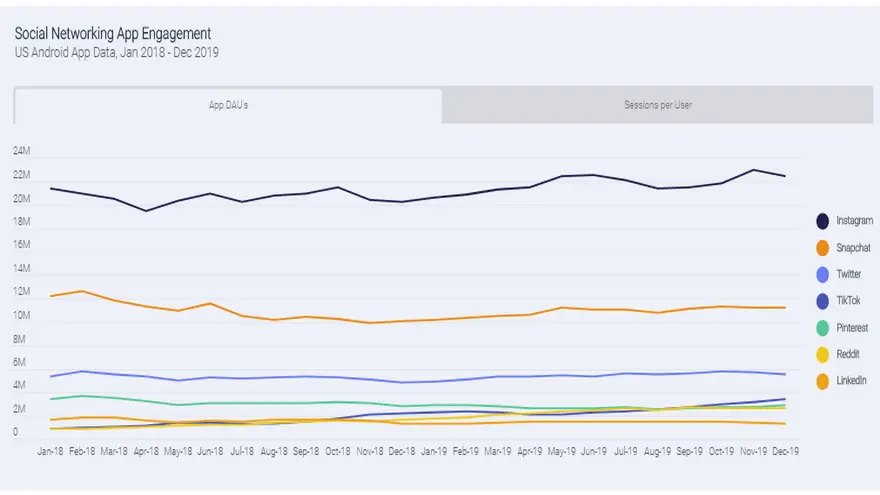This screenshot has width=880, height=495.
Task: Toggle the TikTok legend label
Action: click(x=848, y=300)
